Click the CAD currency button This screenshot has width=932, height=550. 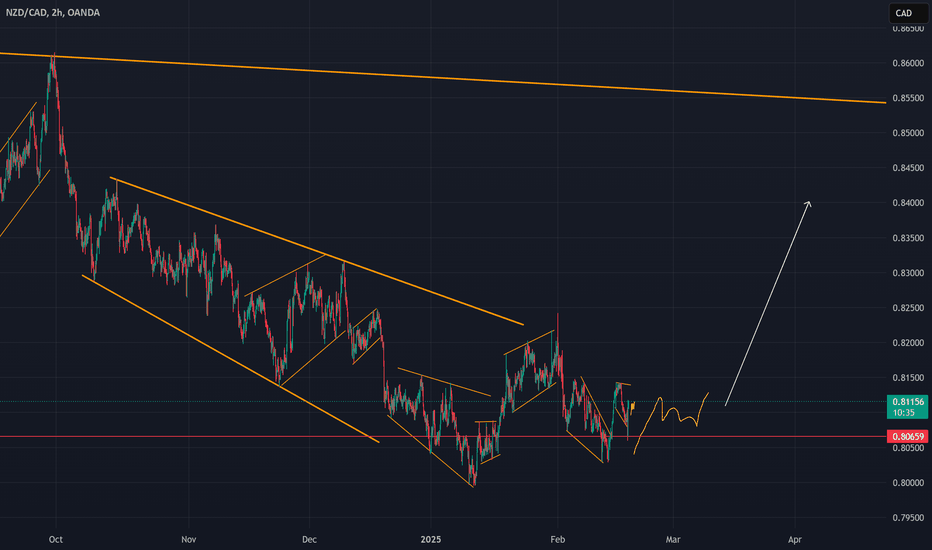point(908,13)
